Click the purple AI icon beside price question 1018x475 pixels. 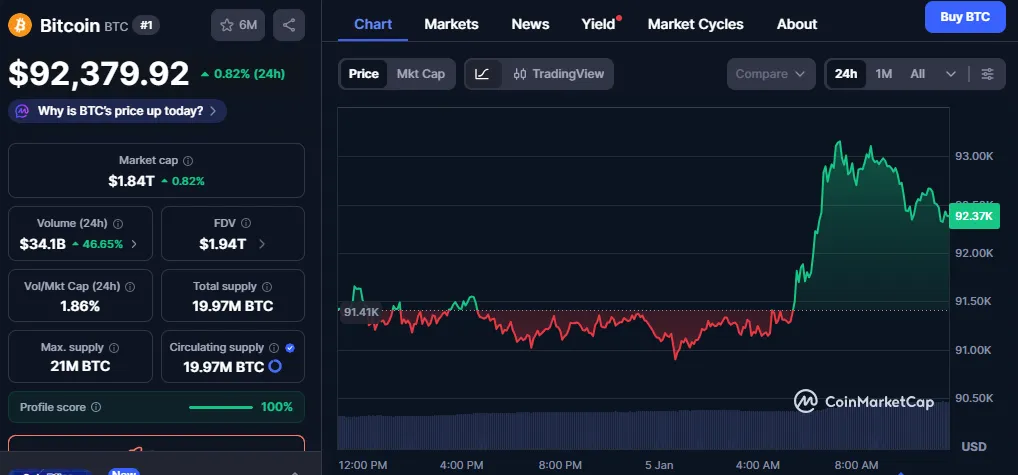pyautogui.click(x=23, y=111)
